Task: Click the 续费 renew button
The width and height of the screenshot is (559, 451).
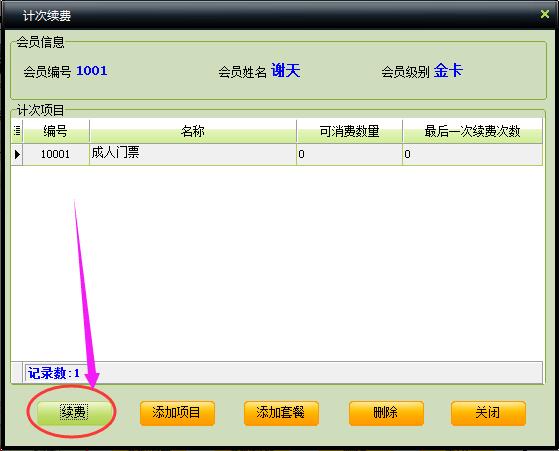Action: tap(73, 412)
